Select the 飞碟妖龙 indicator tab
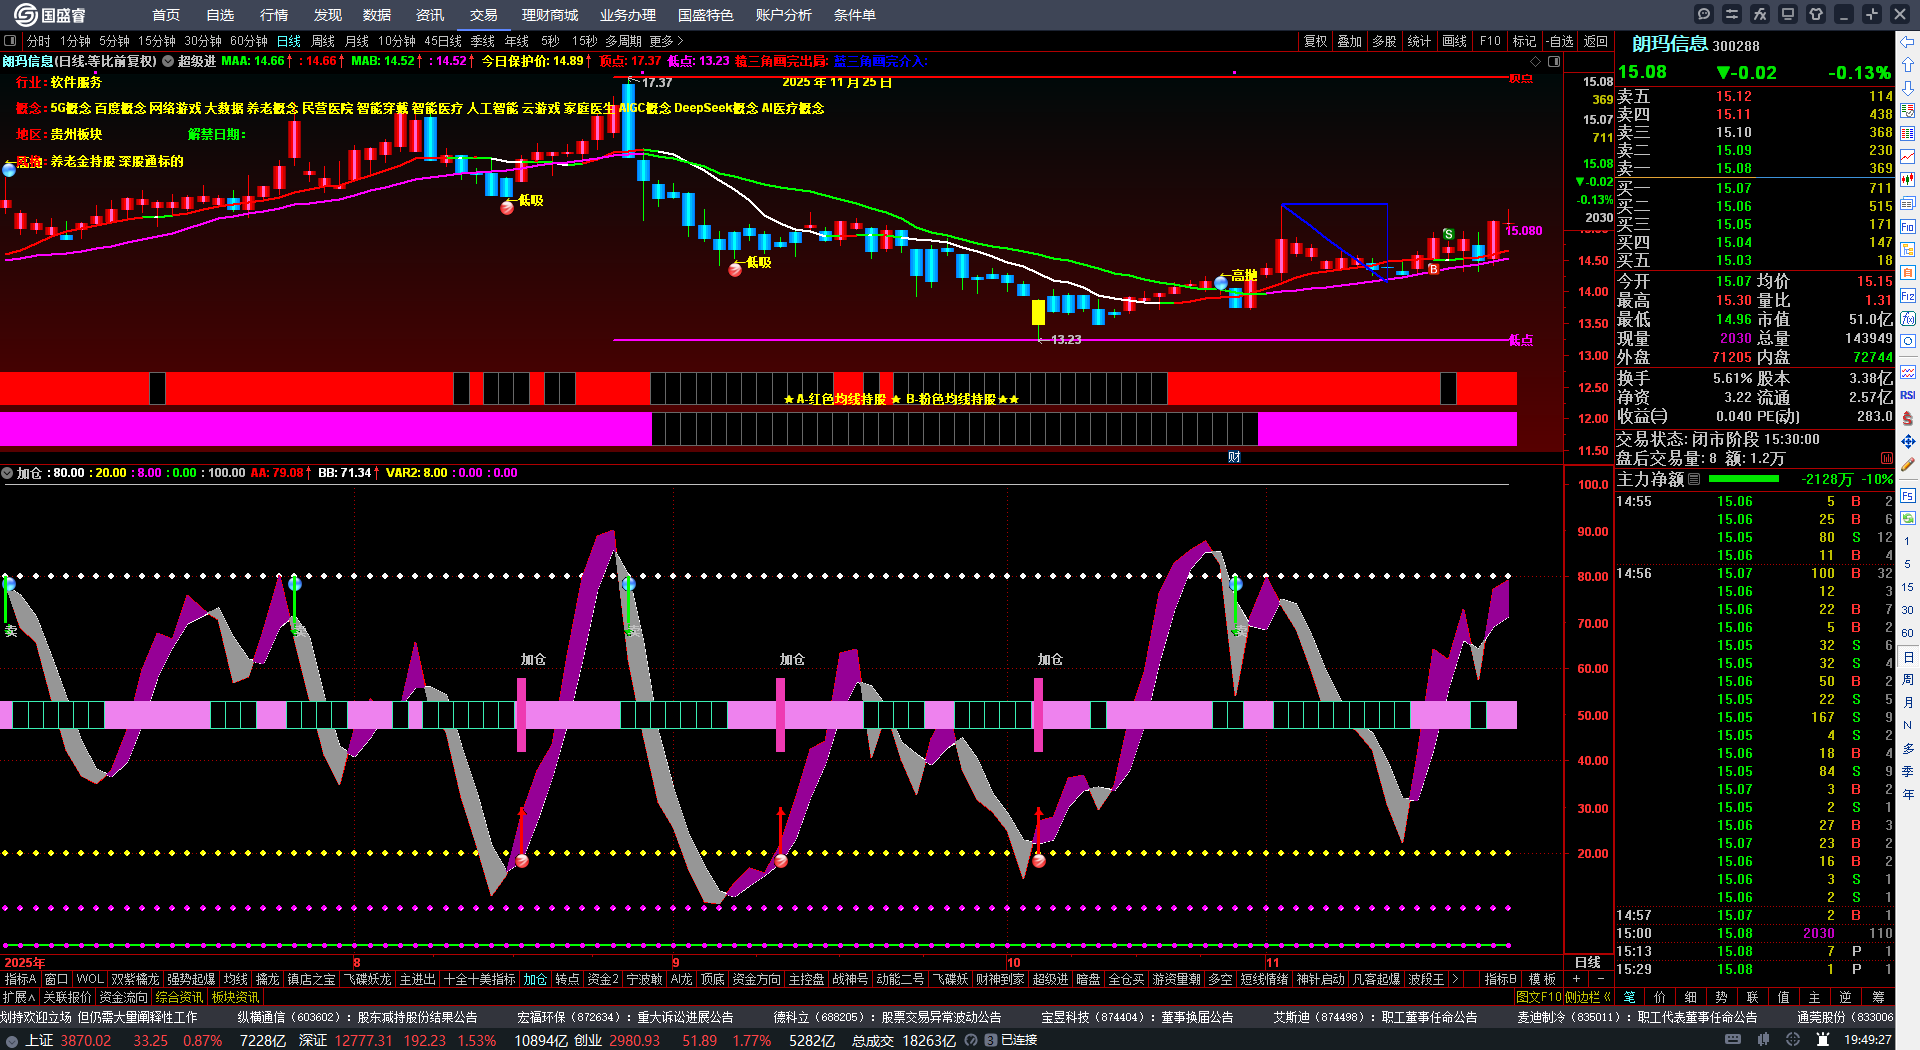This screenshot has height=1050, width=1920. pos(368,979)
